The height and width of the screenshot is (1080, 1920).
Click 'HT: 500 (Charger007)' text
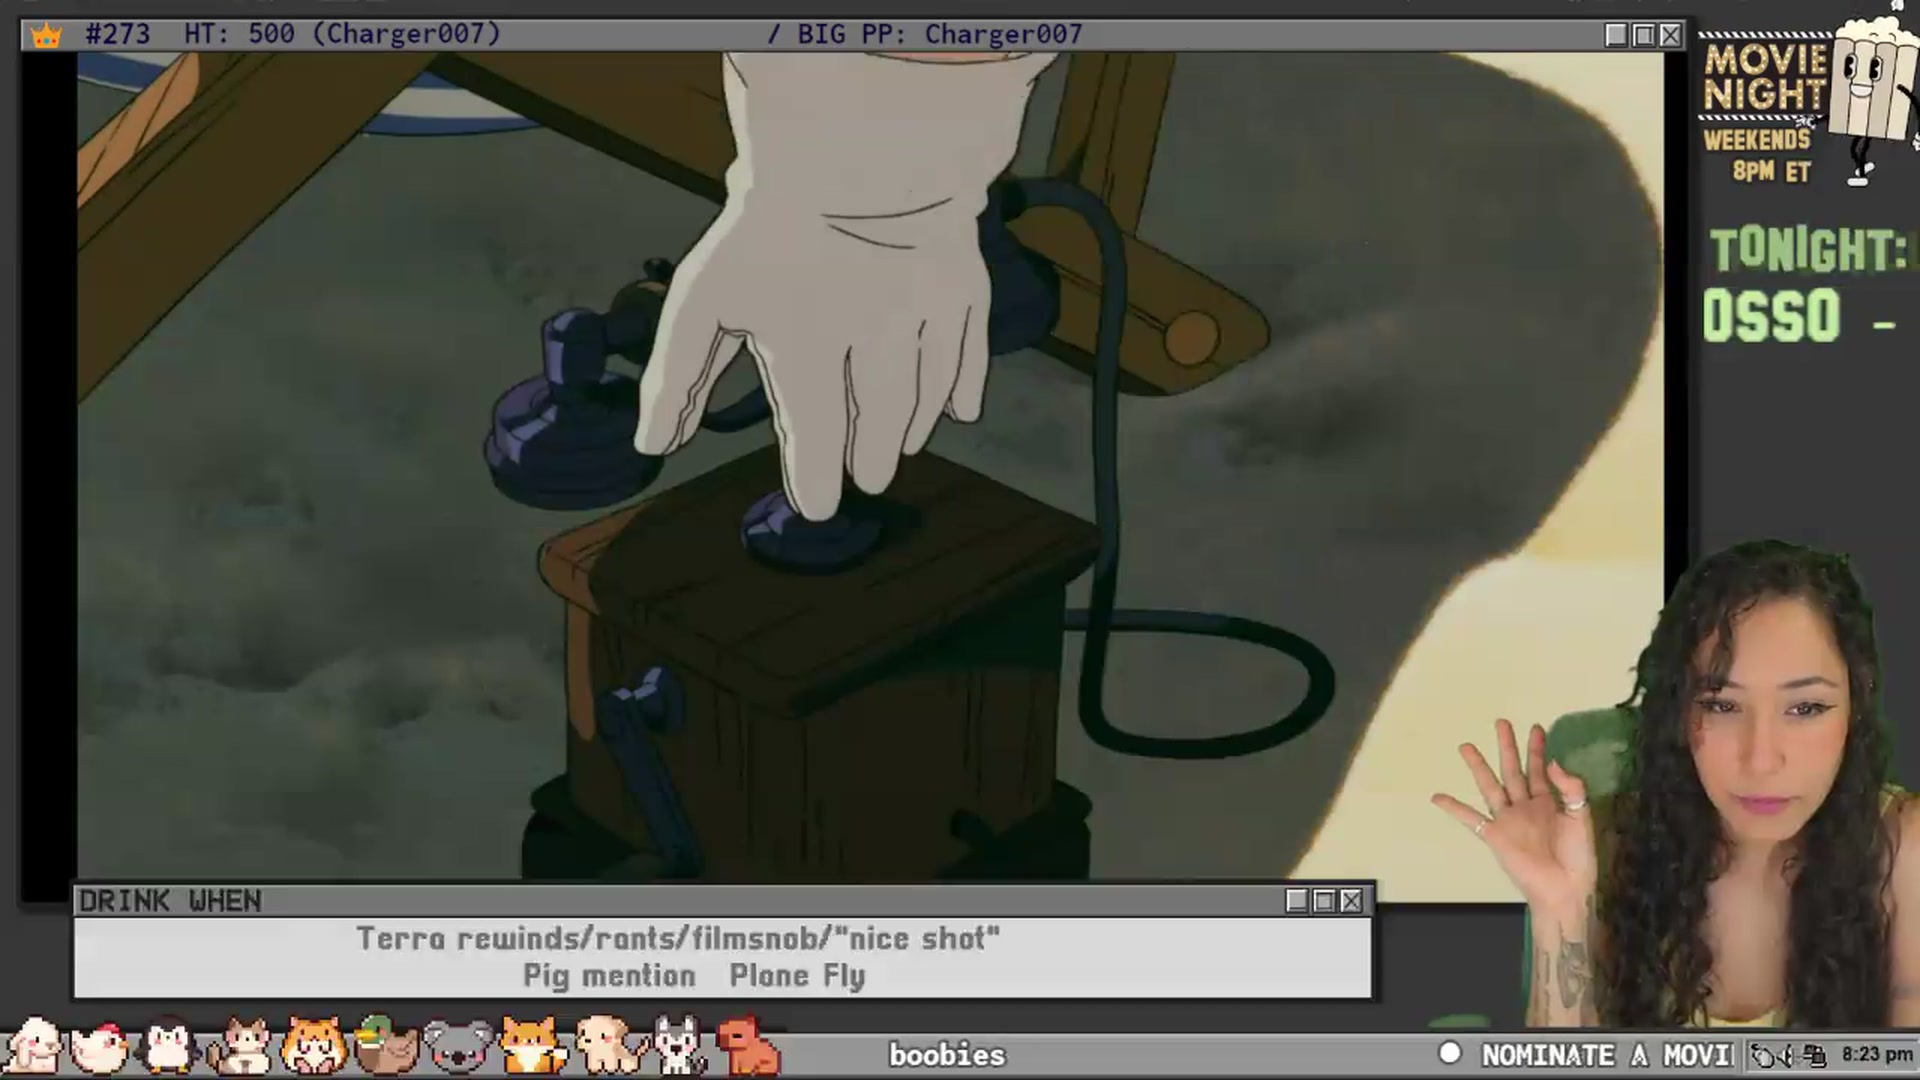(342, 34)
